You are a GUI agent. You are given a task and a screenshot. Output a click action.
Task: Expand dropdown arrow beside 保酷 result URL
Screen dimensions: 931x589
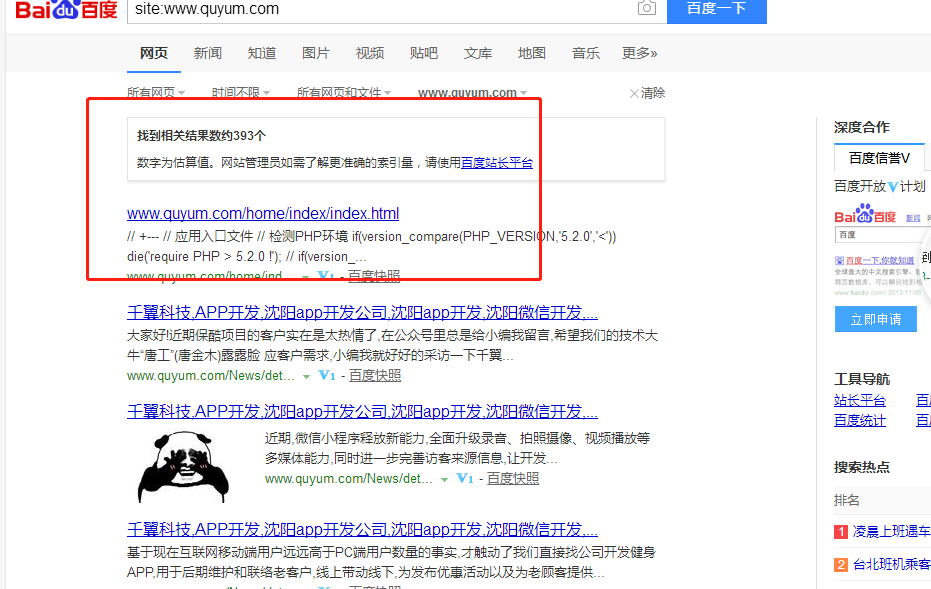pos(306,376)
